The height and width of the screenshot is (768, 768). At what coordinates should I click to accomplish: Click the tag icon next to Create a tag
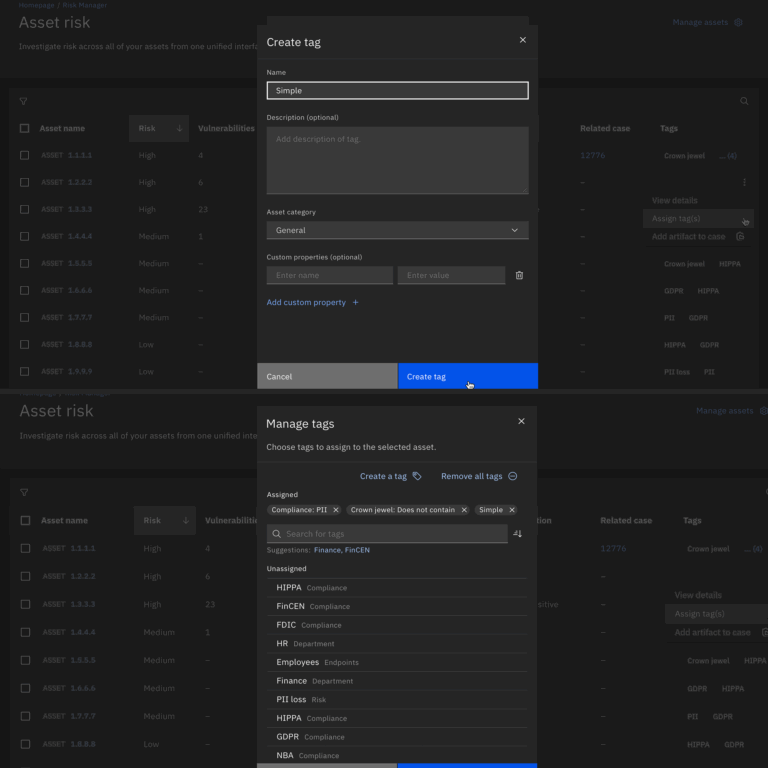(x=417, y=476)
